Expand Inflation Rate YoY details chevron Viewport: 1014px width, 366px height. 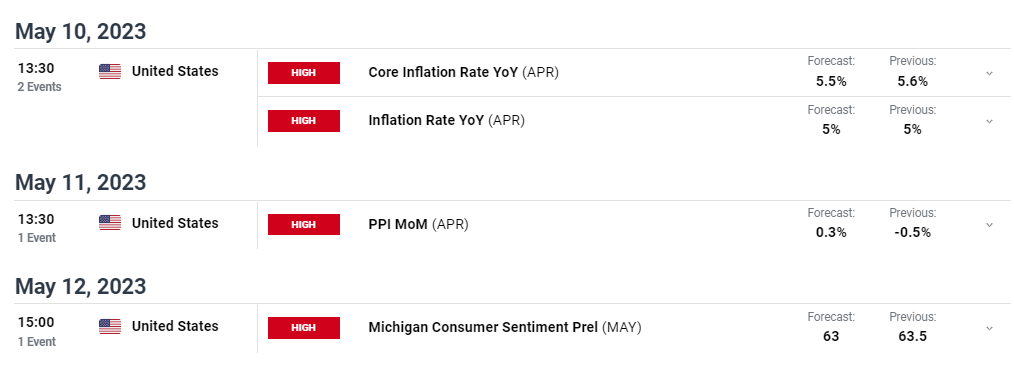pyautogui.click(x=989, y=121)
